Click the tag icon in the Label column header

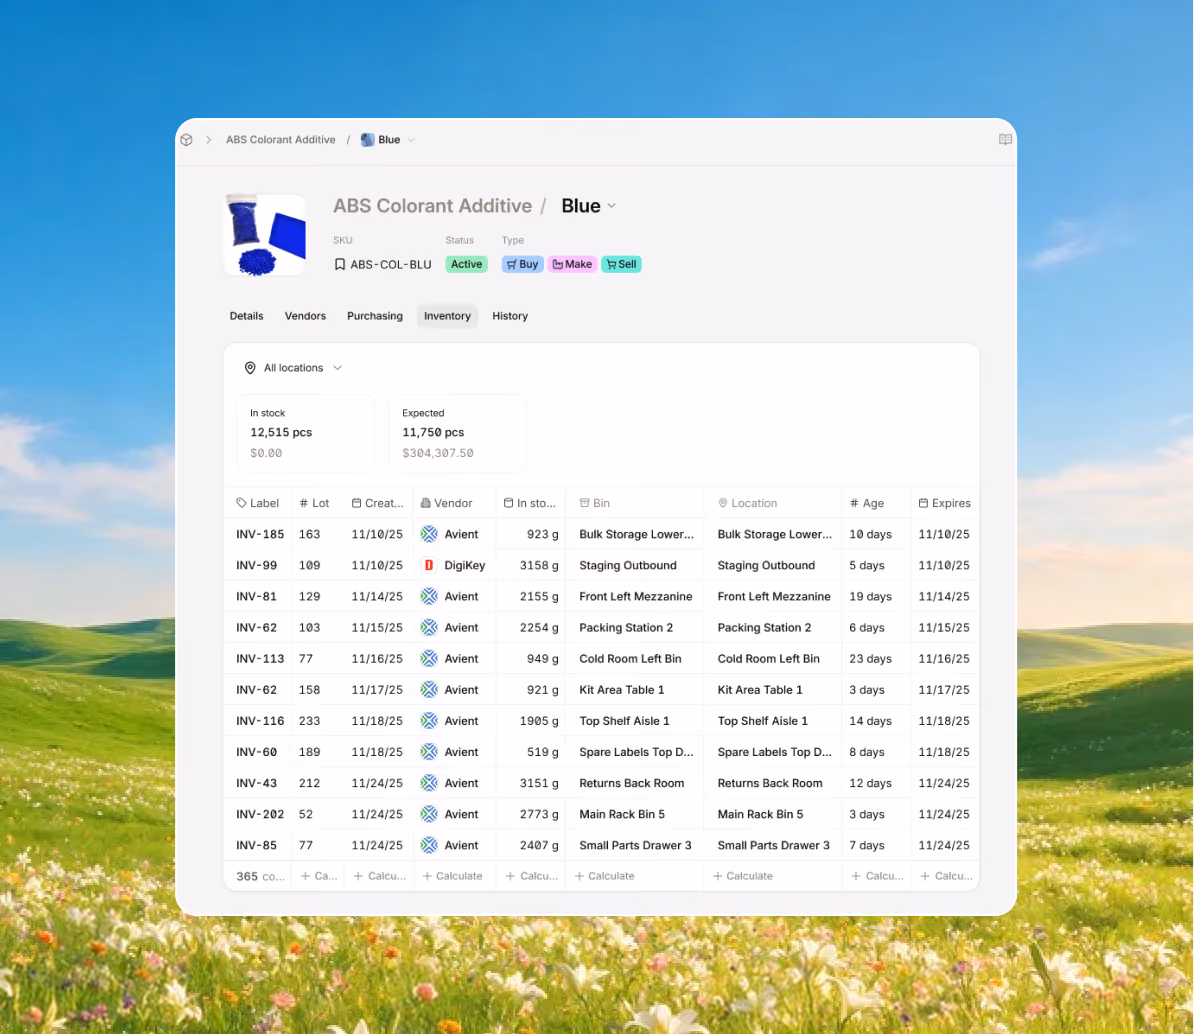pos(241,503)
